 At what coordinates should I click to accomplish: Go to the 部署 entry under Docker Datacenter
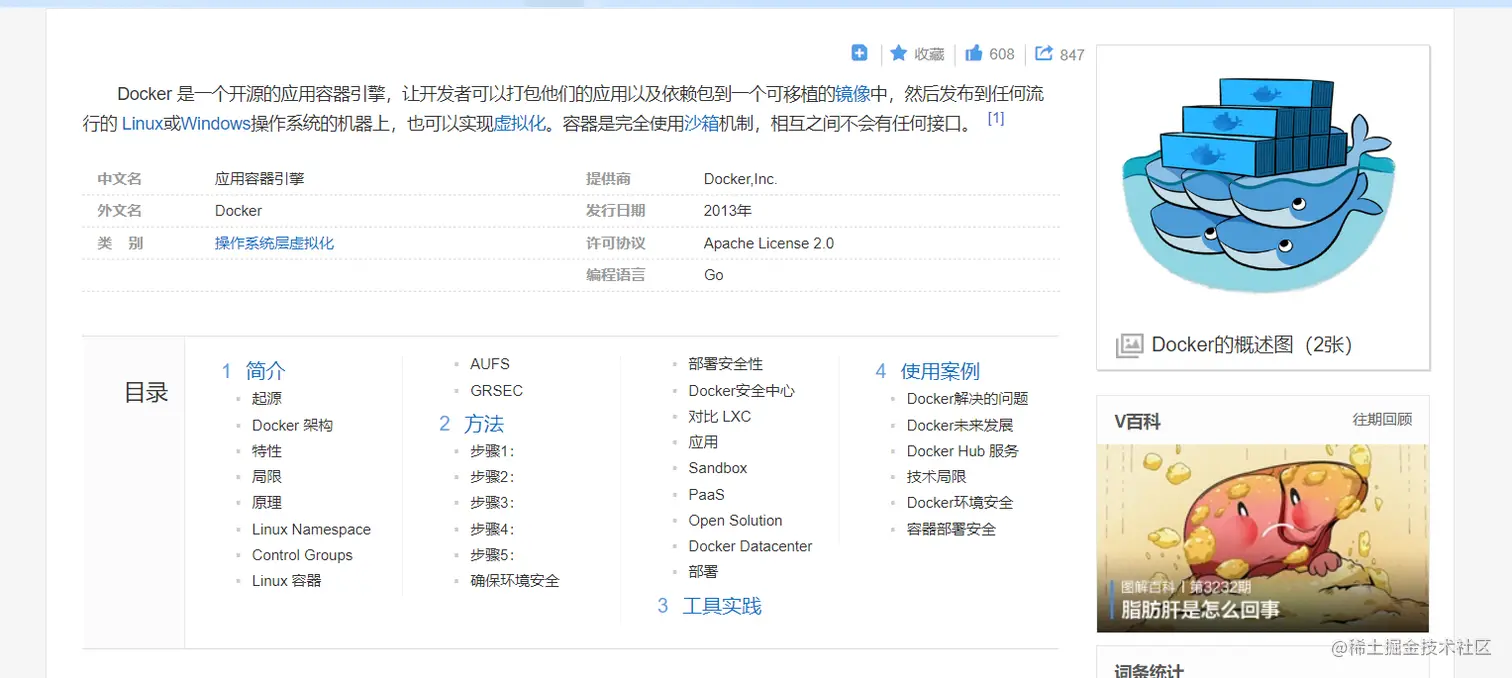pos(703,572)
